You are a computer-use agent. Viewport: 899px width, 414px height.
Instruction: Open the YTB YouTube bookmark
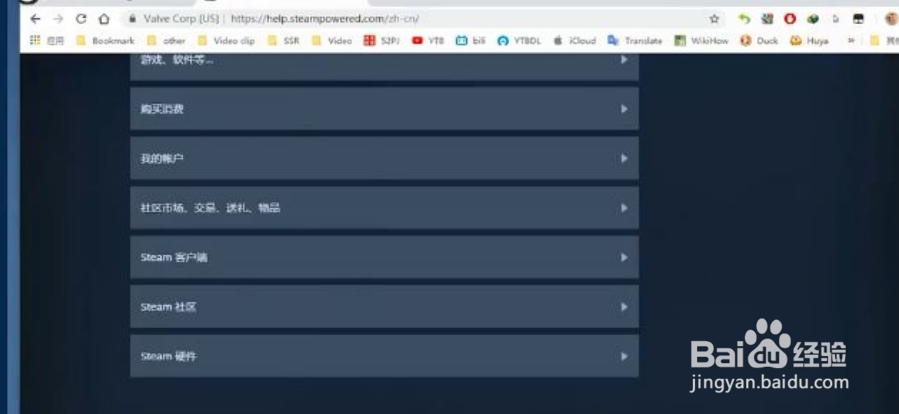(428, 41)
